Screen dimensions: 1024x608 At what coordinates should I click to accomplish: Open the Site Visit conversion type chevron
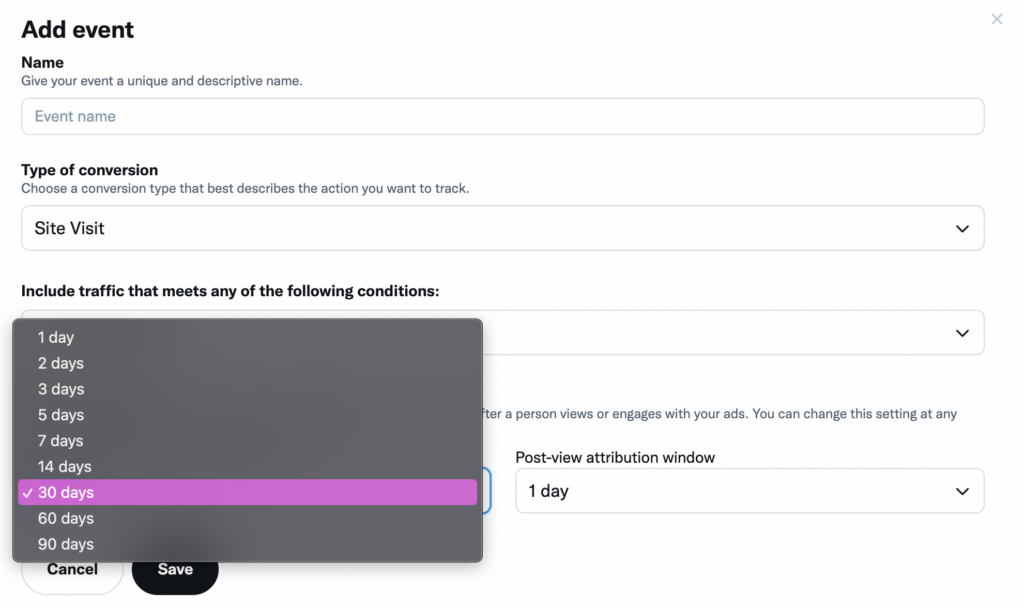(x=962, y=228)
